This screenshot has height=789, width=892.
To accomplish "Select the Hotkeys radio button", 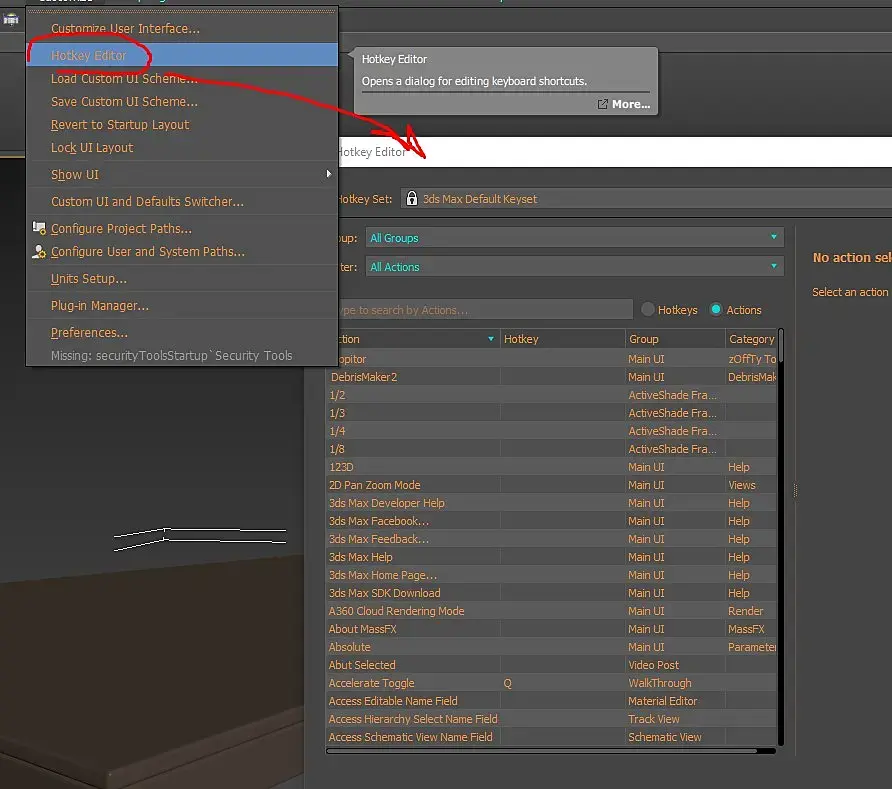I will [x=647, y=309].
